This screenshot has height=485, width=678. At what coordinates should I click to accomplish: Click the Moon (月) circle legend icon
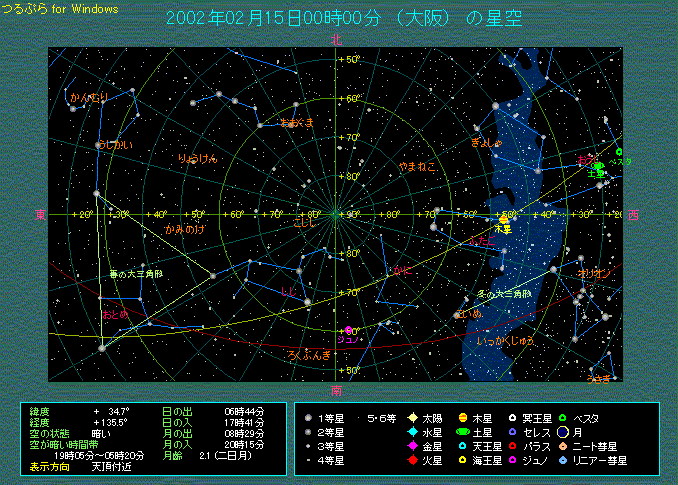(564, 432)
